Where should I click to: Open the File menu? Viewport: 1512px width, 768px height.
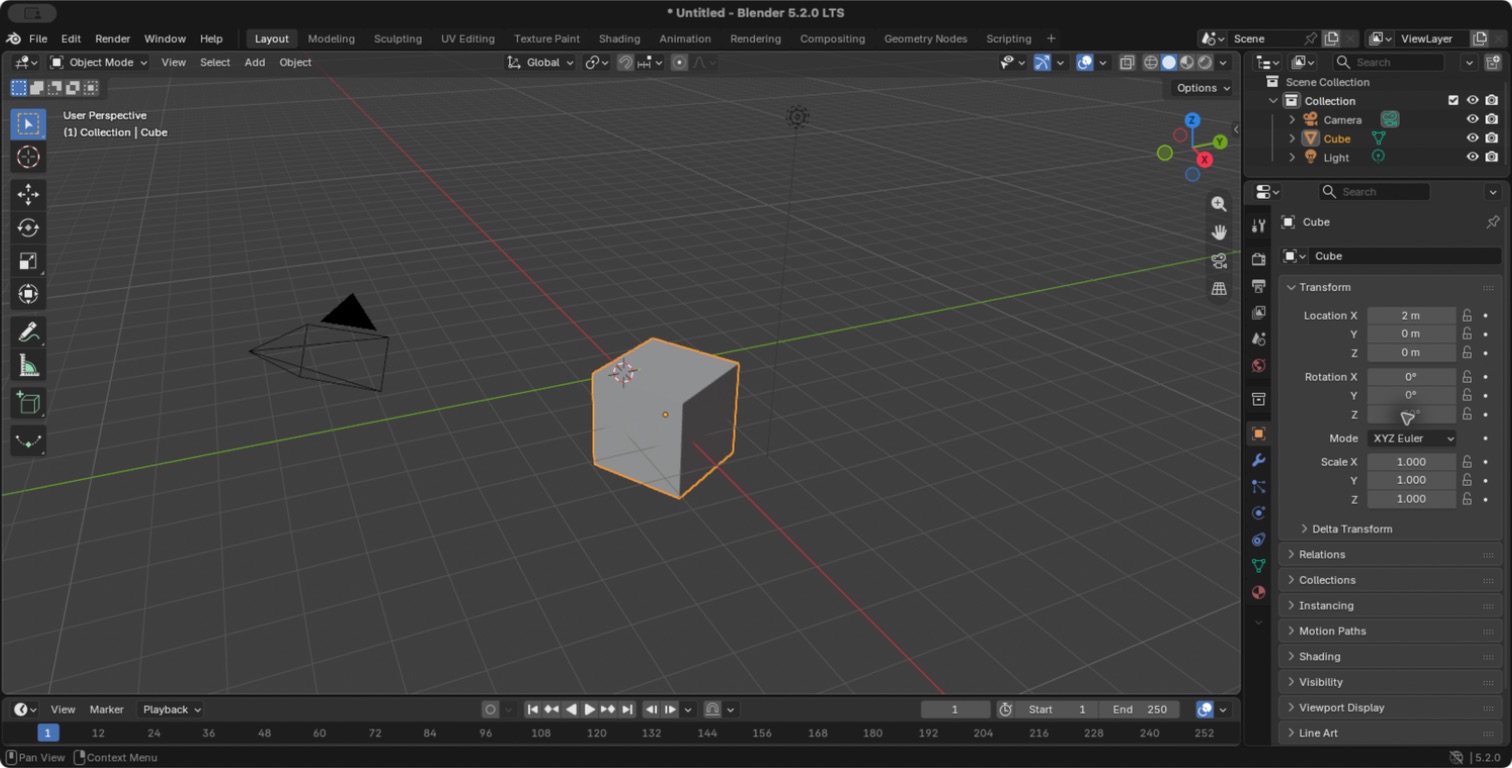pyautogui.click(x=38, y=39)
